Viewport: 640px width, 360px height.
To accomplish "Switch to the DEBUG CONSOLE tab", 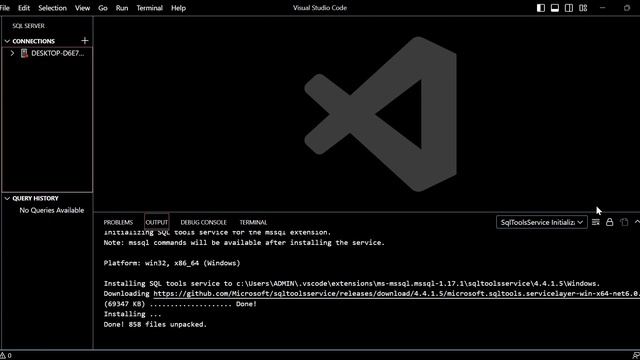I will 203,222.
